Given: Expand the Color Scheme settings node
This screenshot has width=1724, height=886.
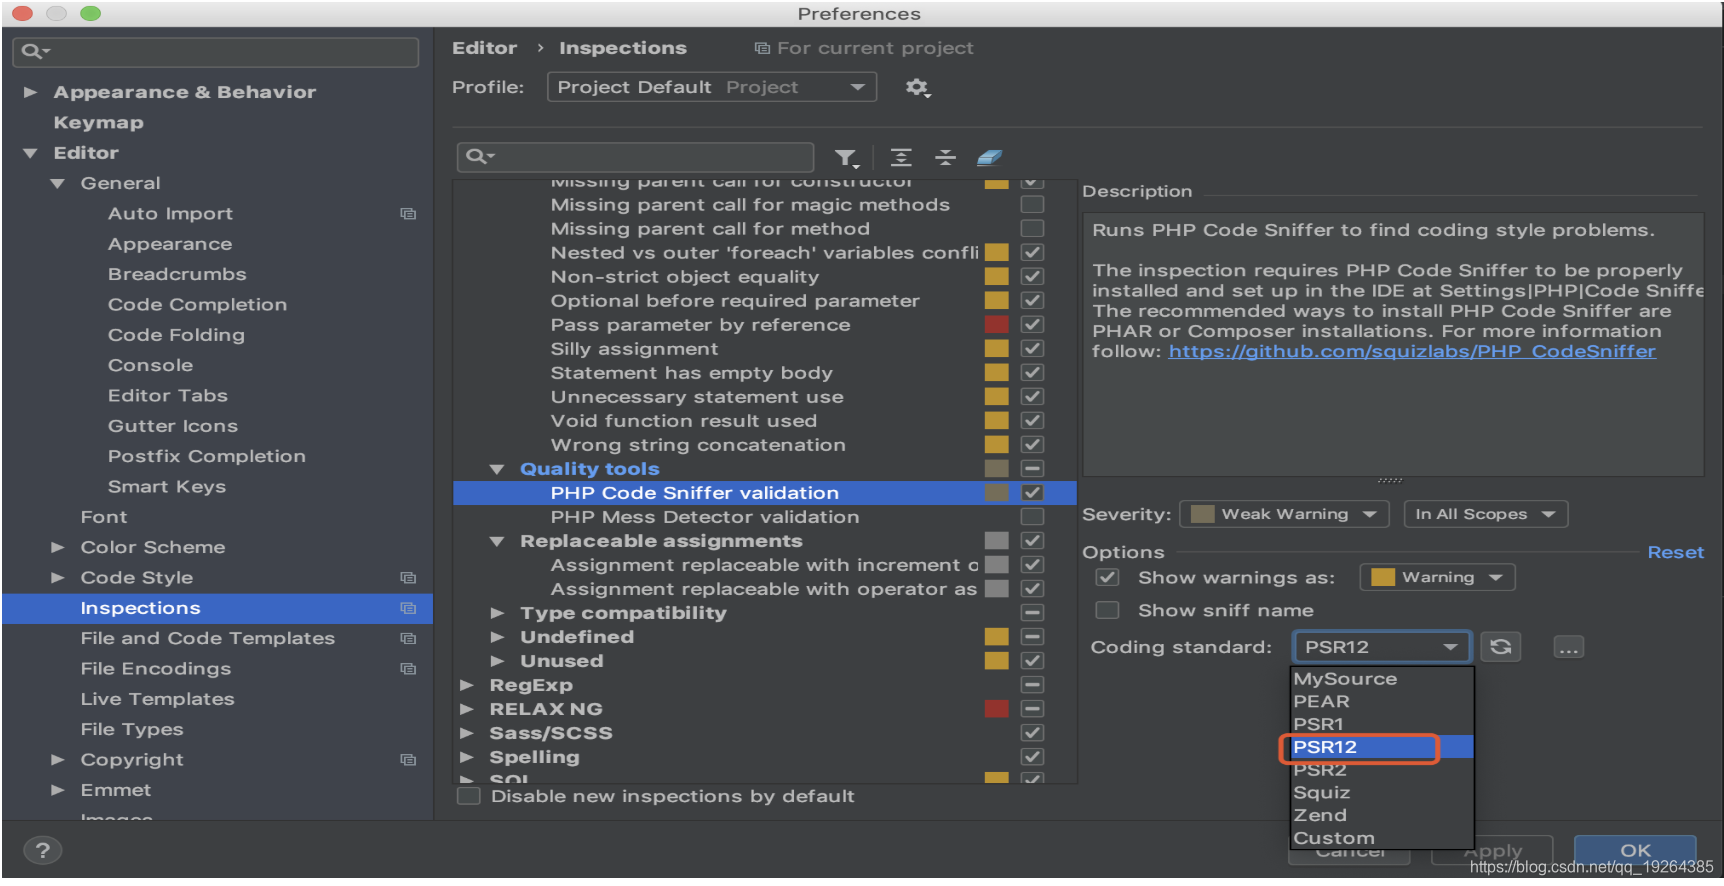Looking at the screenshot, I should pos(58,548).
